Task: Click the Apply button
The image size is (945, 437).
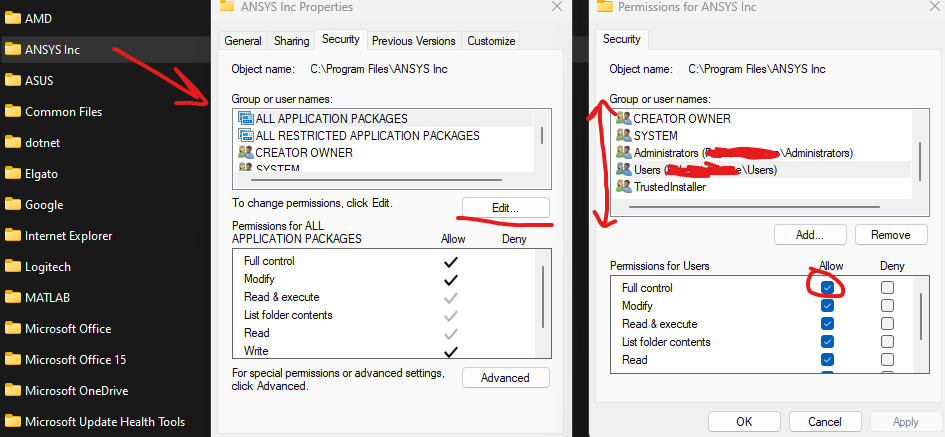Action: coord(905,422)
